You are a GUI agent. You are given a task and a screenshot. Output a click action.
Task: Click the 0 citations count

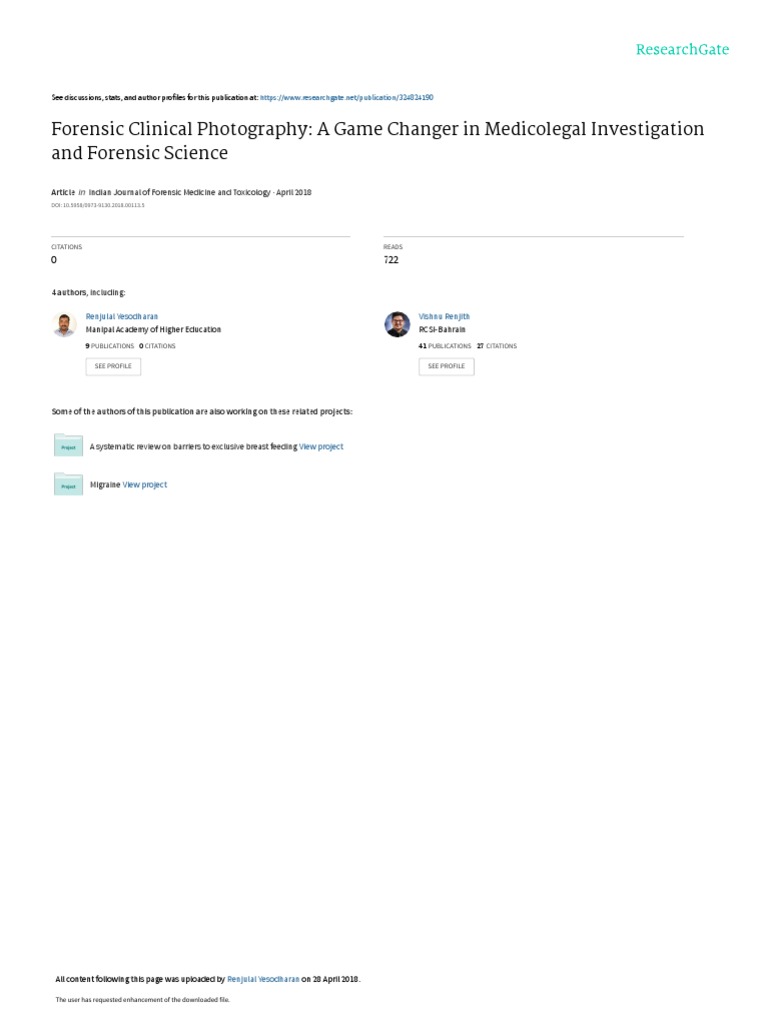pyautogui.click(x=54, y=260)
